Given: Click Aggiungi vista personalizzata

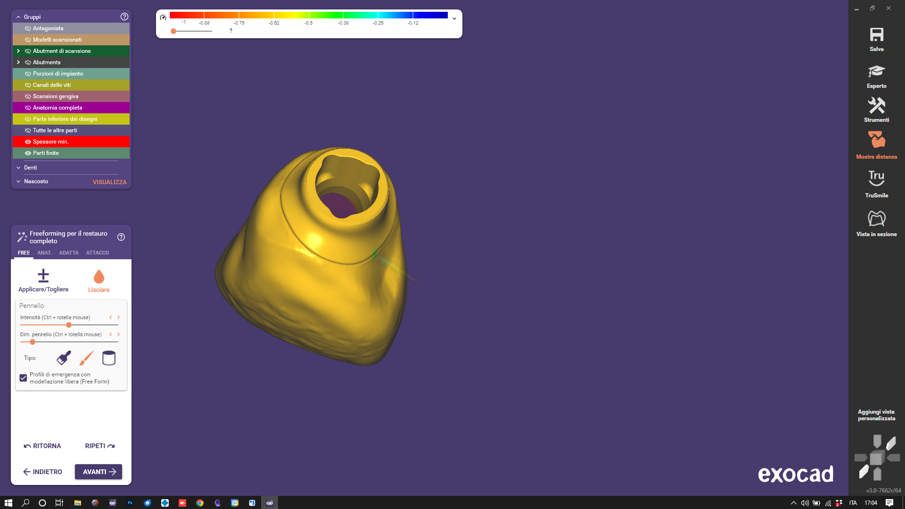Looking at the screenshot, I should 876,415.
